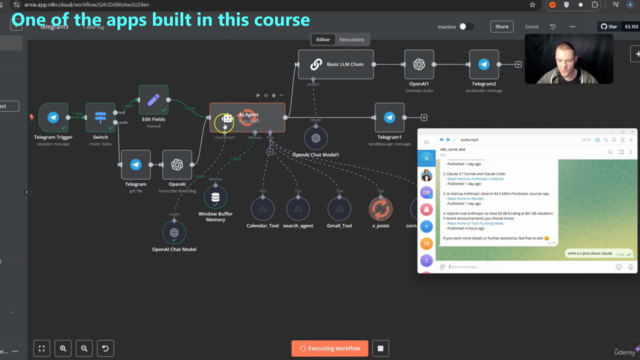
Task: Select the Gmail_Tool node
Action: 339,209
